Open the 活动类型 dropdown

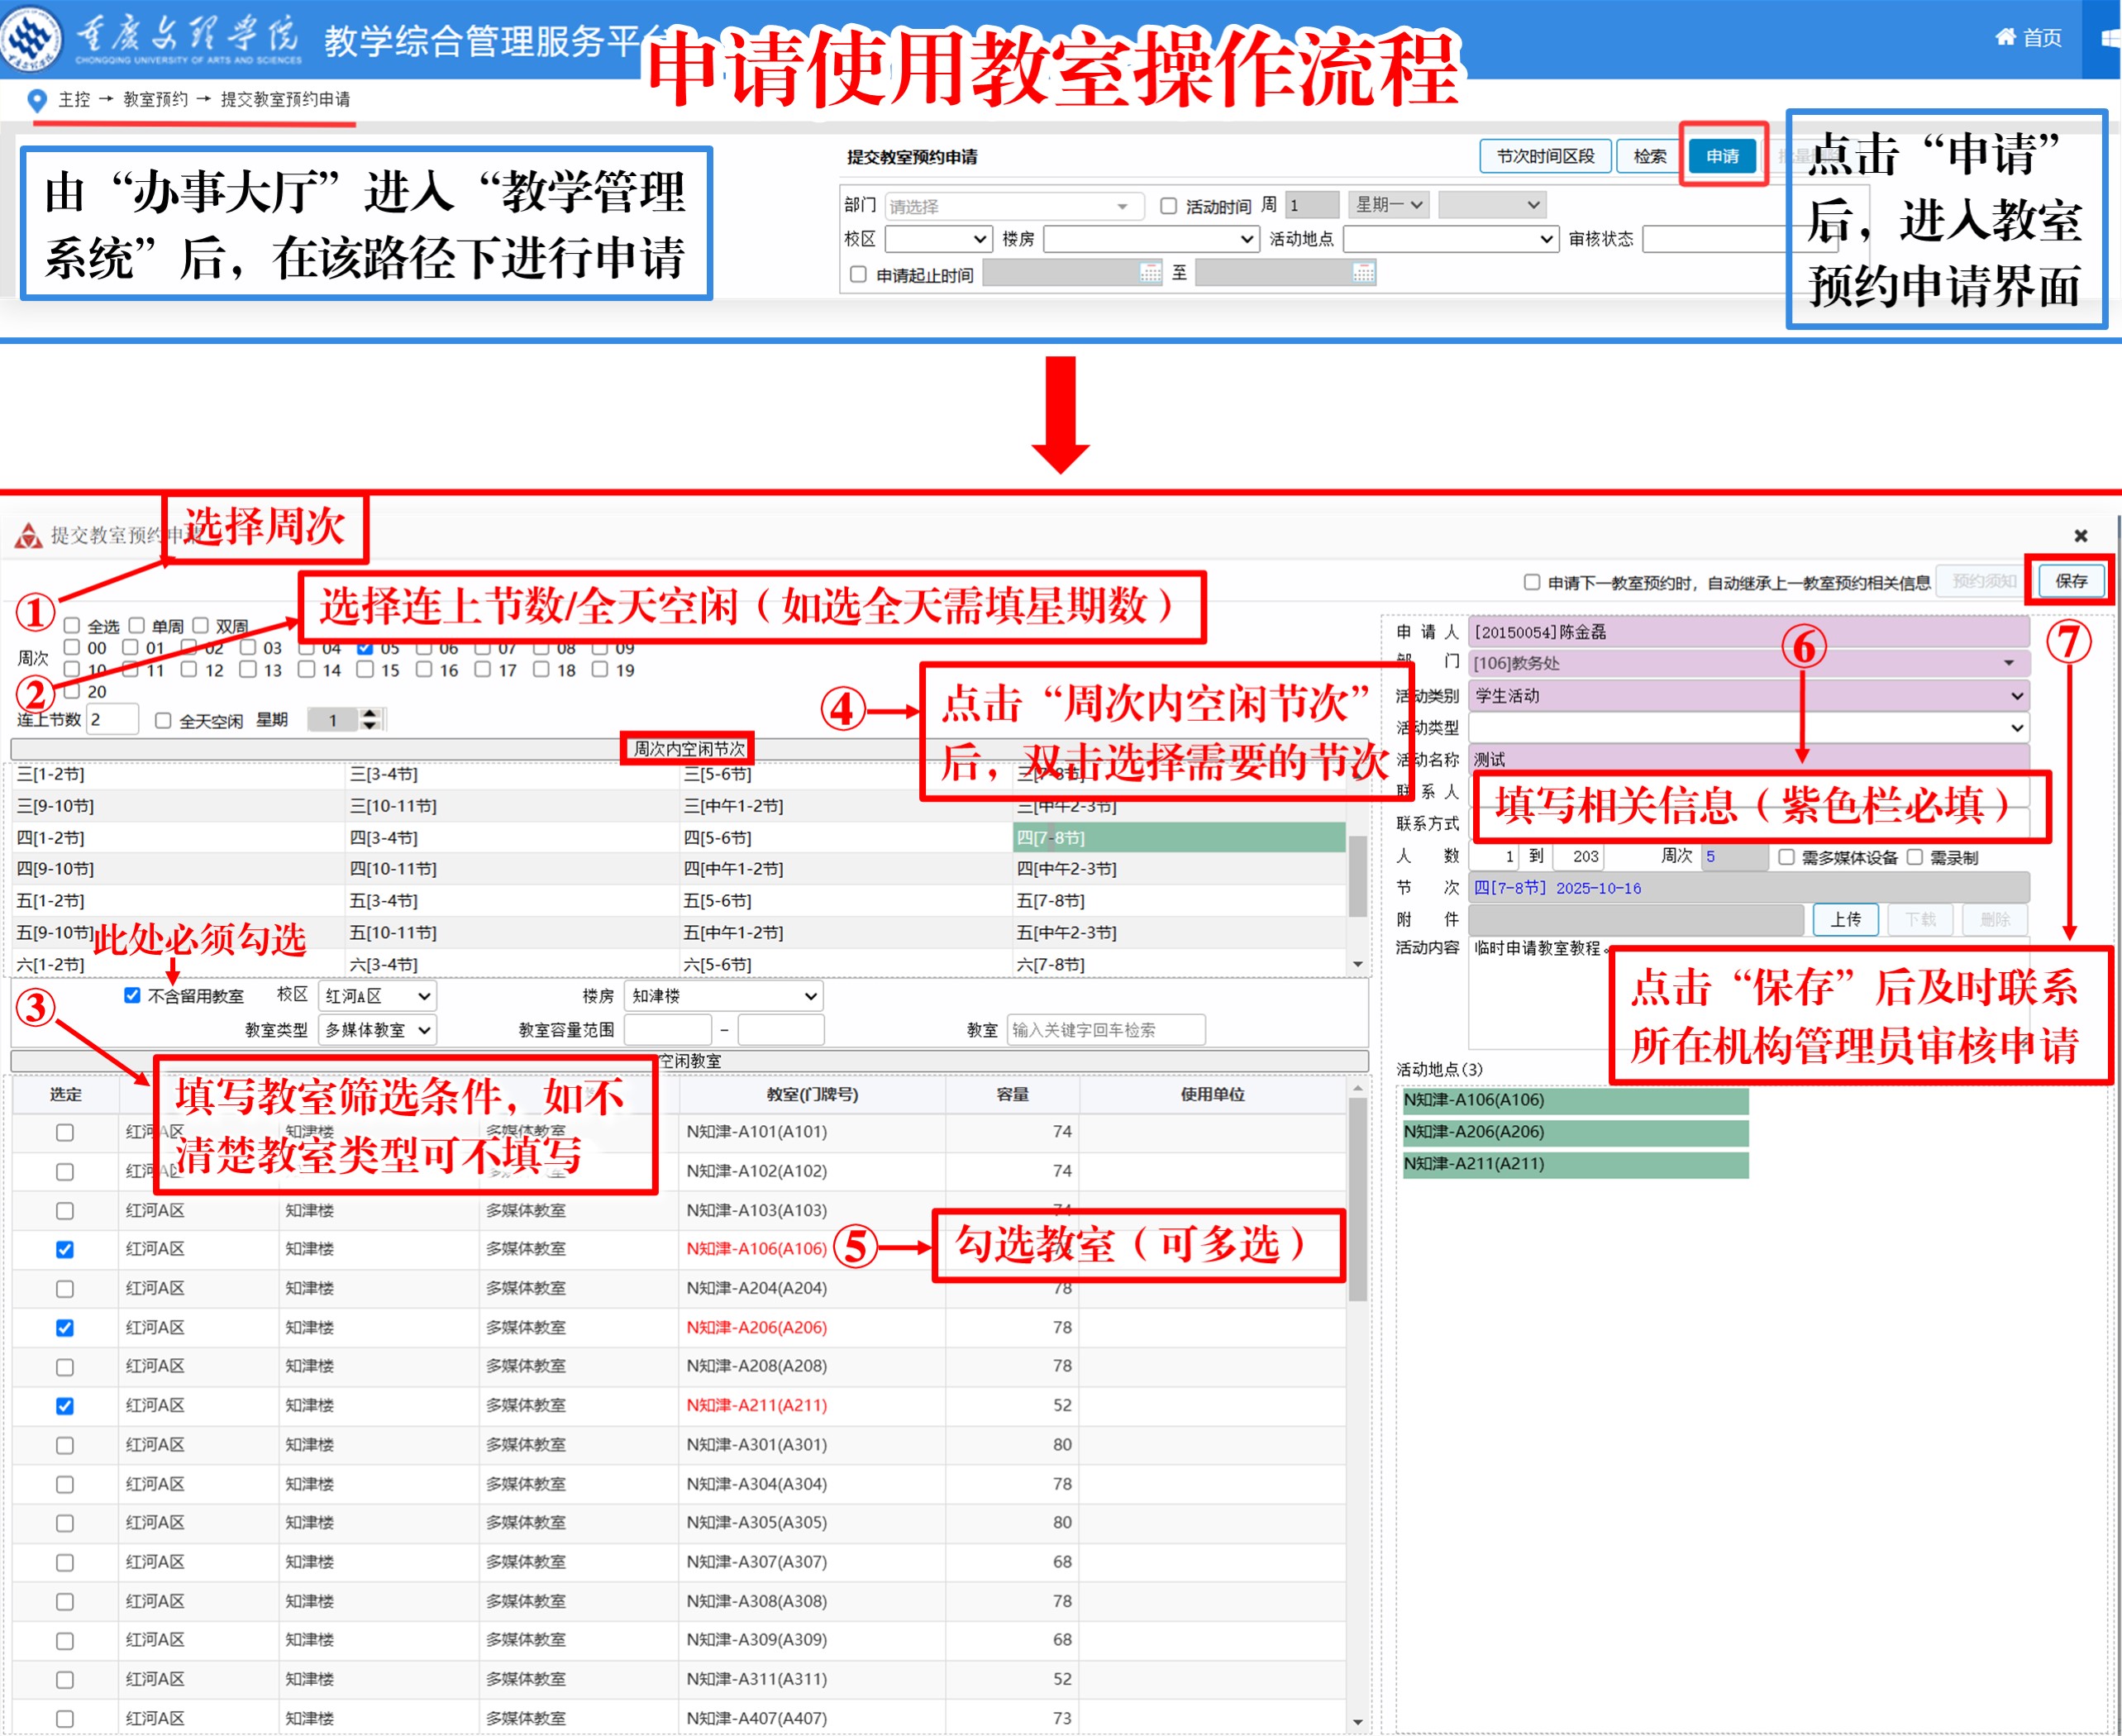pyautogui.click(x=1749, y=727)
